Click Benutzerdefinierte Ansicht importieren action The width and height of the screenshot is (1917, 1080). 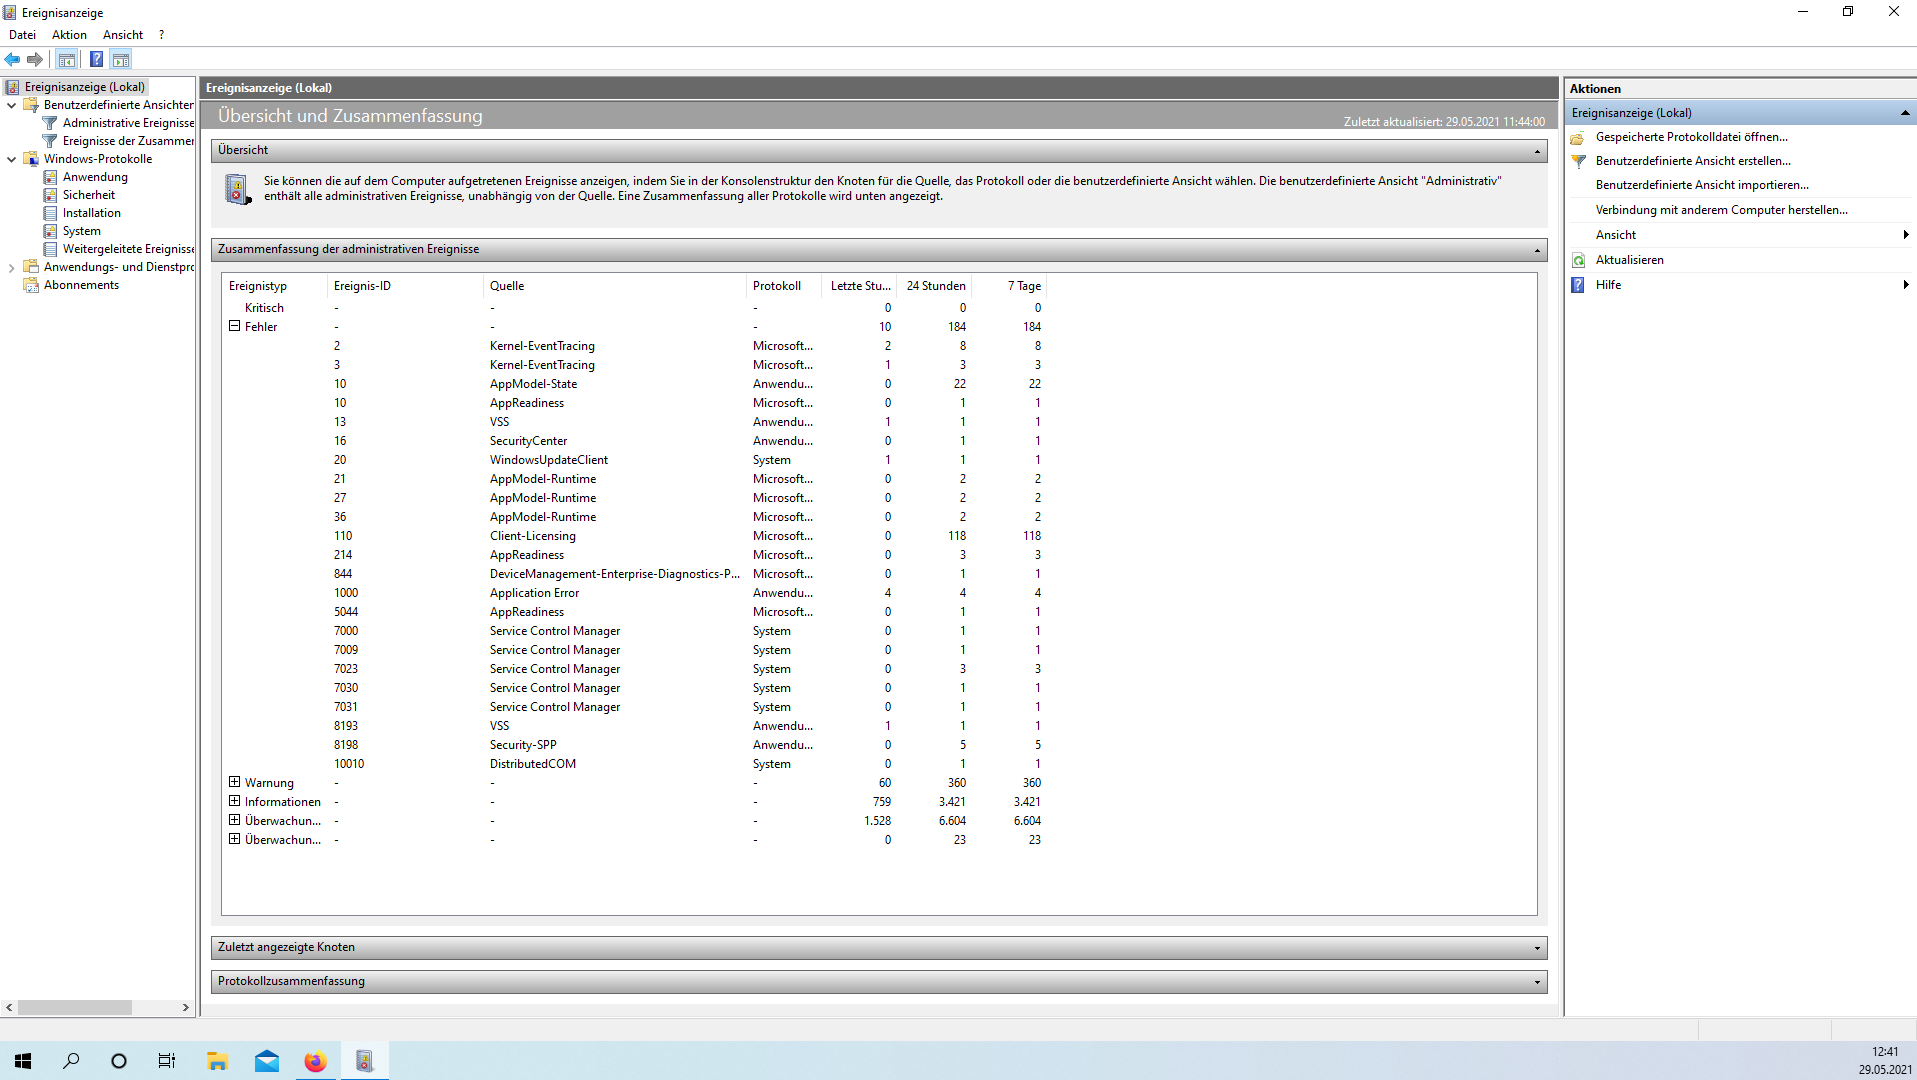(x=1702, y=185)
